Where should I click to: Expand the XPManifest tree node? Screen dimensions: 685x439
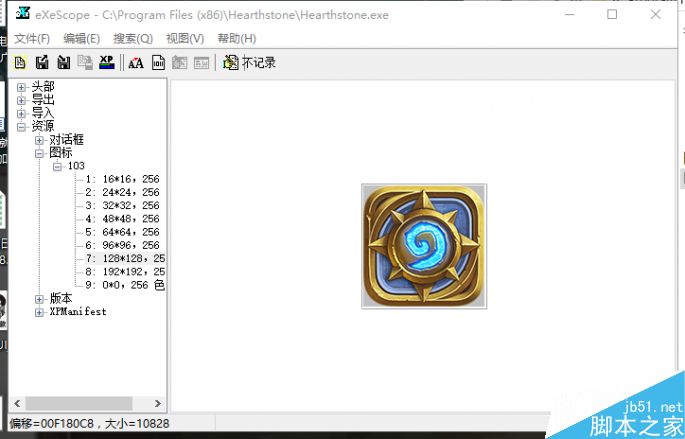[39, 312]
